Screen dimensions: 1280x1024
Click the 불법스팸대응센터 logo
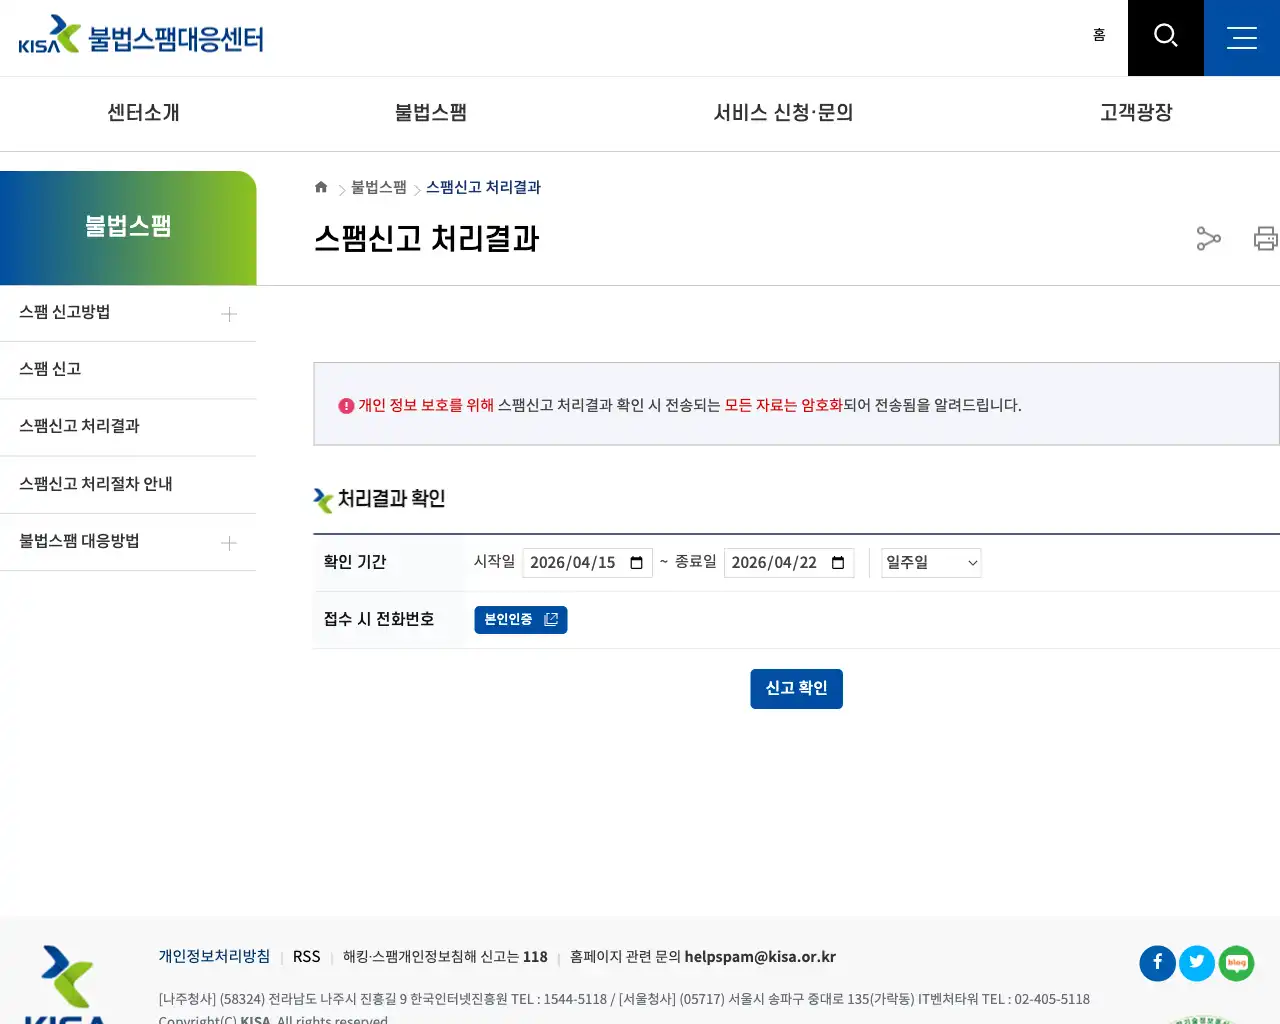(140, 36)
